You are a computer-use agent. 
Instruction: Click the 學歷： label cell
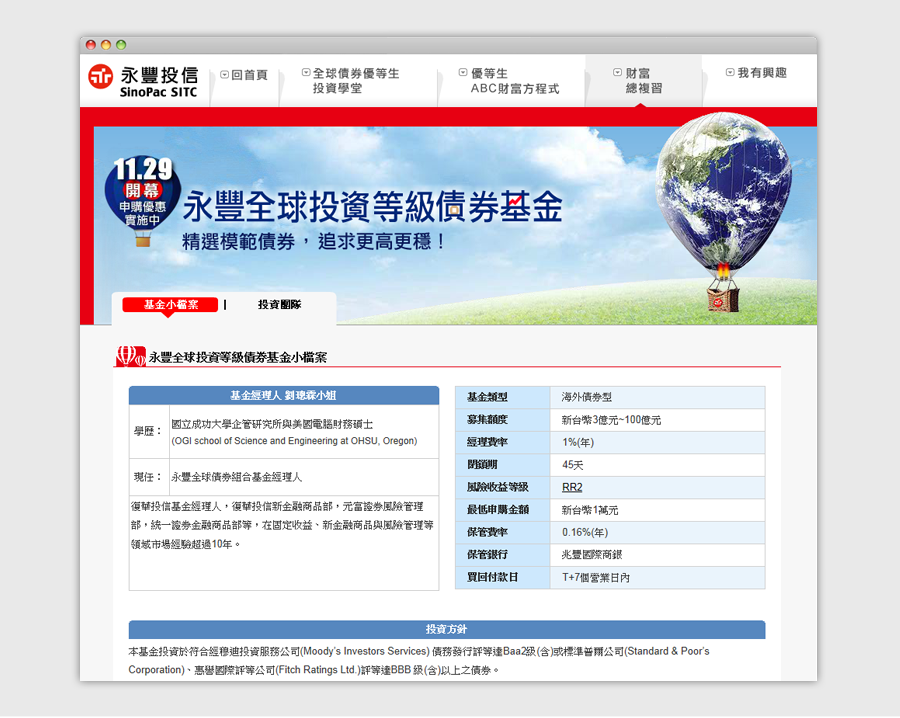tap(149, 432)
